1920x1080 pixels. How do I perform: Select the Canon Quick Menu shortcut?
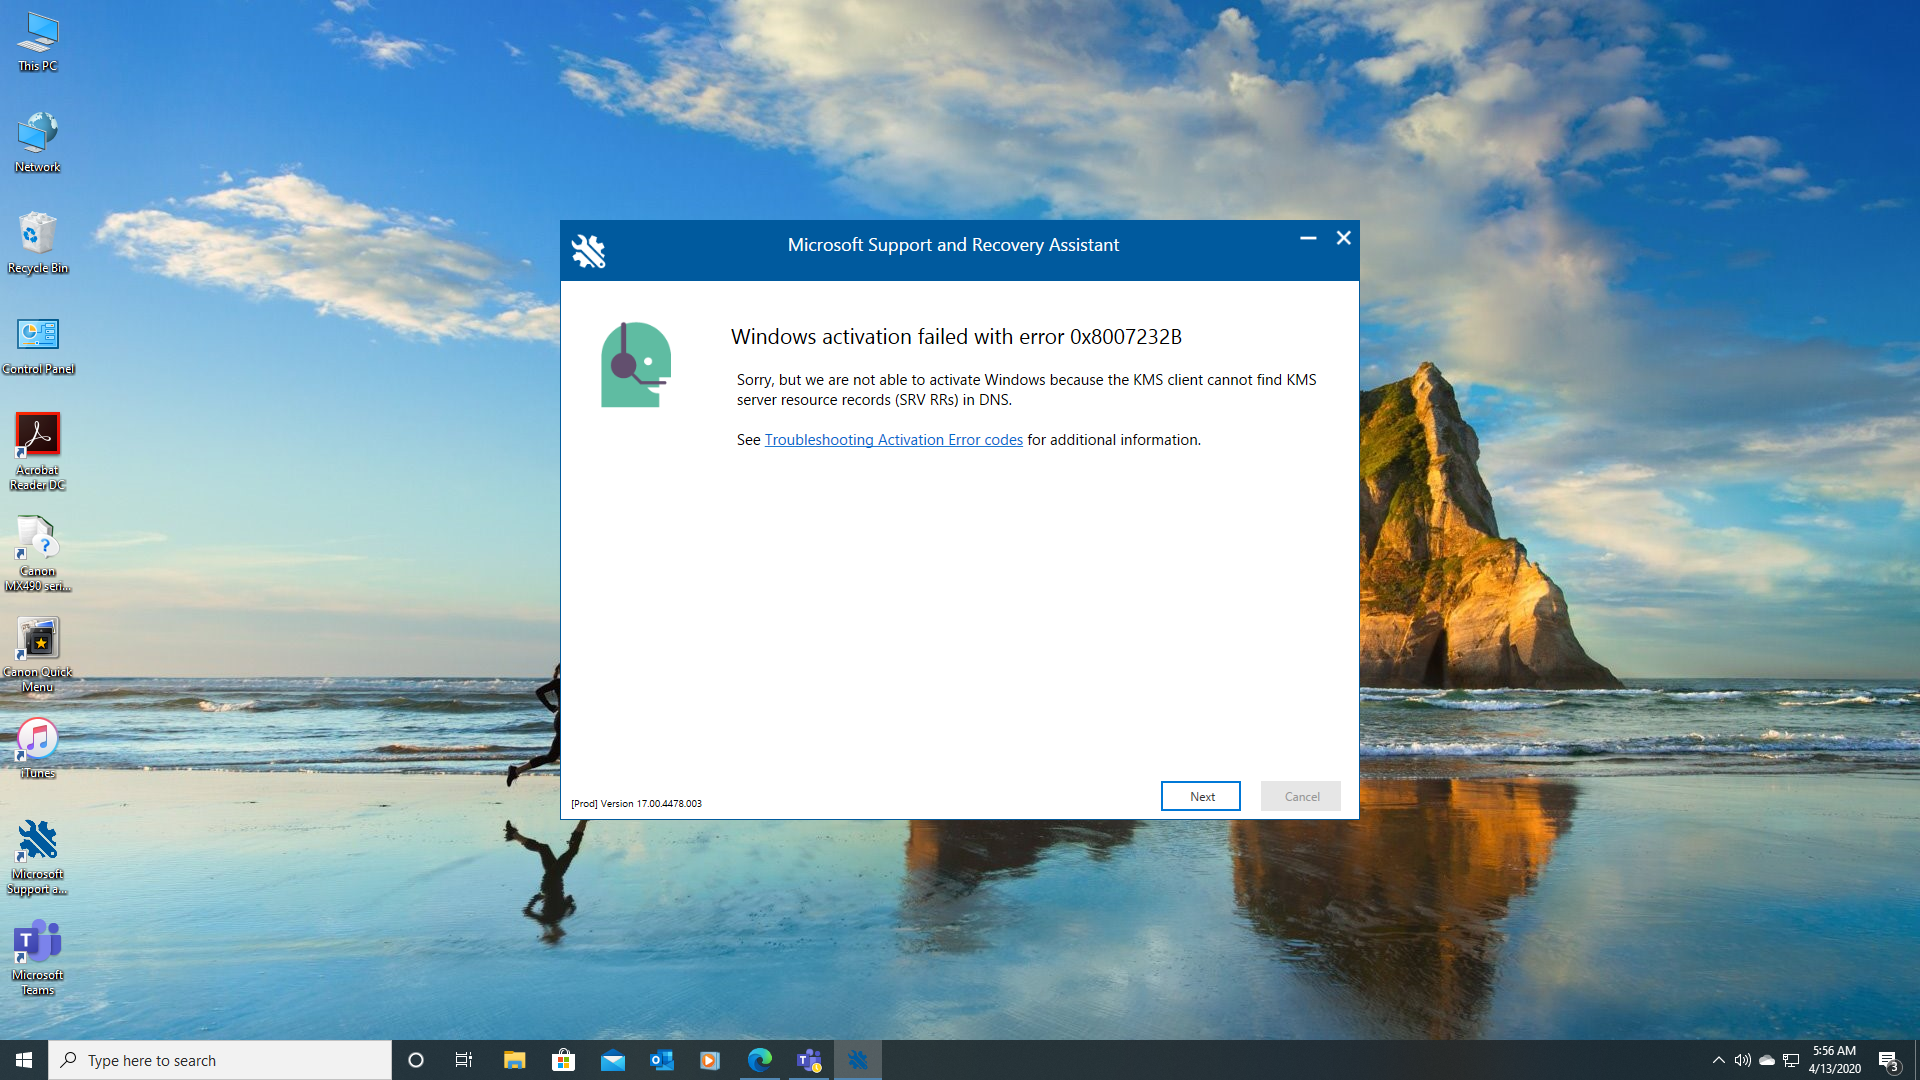tap(37, 654)
